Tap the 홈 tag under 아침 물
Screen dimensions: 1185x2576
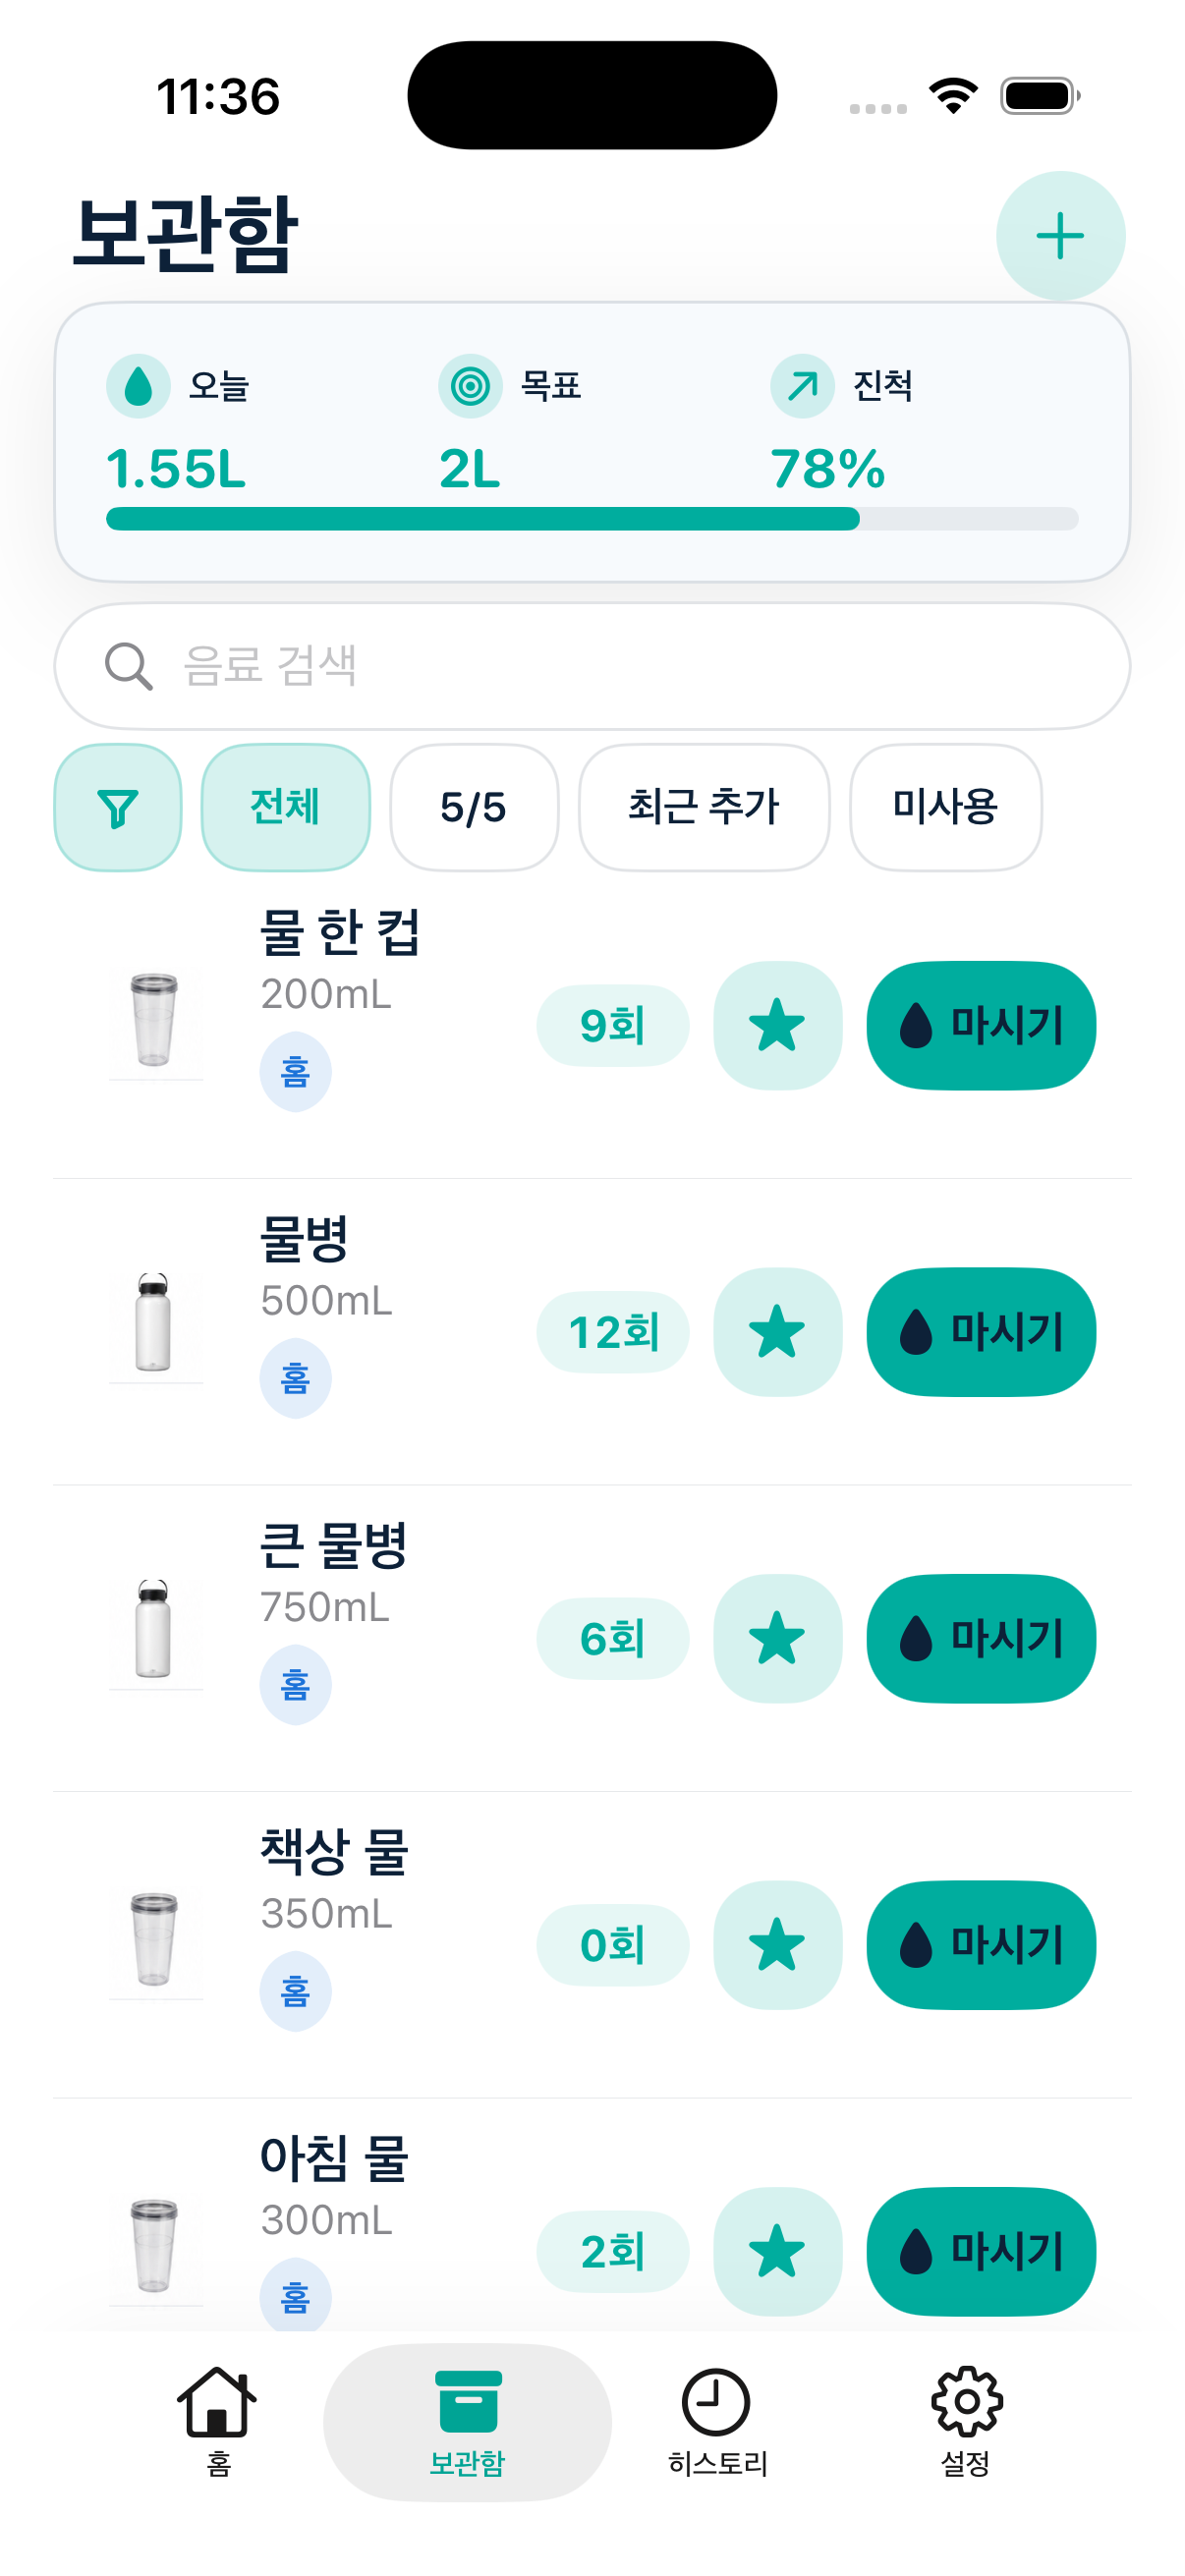click(x=295, y=2295)
